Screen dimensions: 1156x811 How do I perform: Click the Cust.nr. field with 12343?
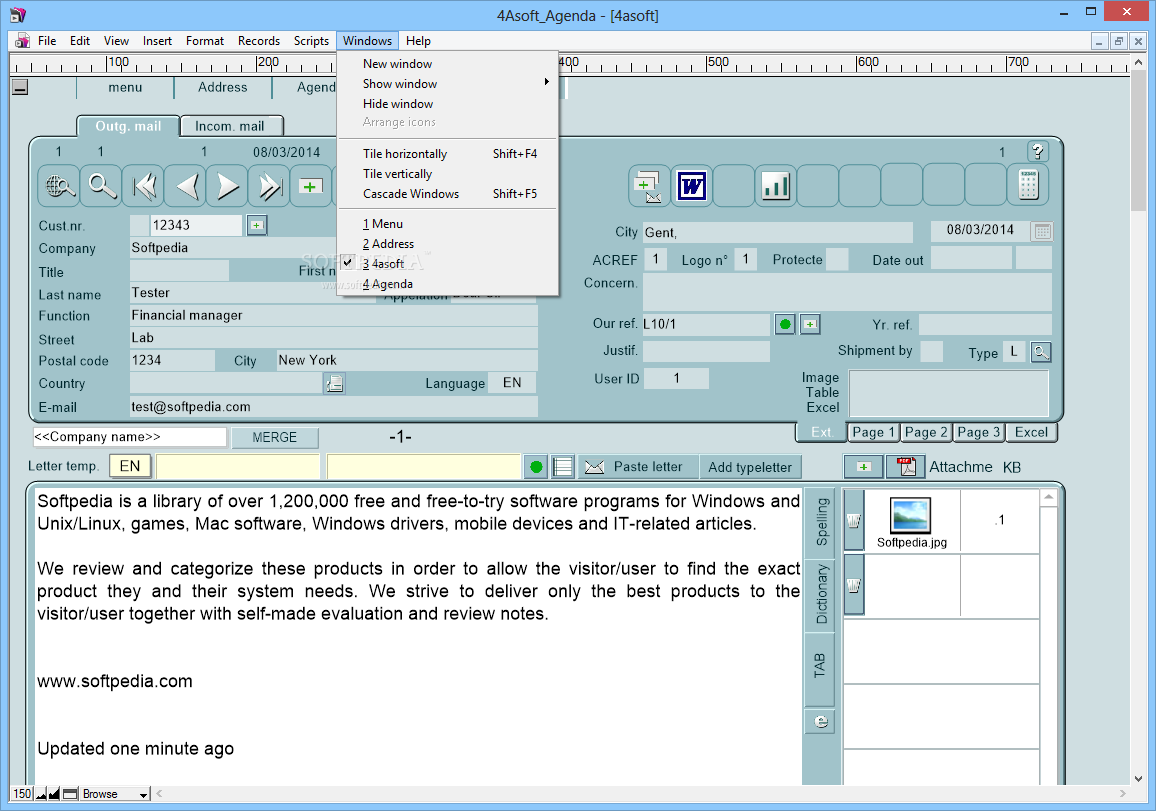pos(195,225)
